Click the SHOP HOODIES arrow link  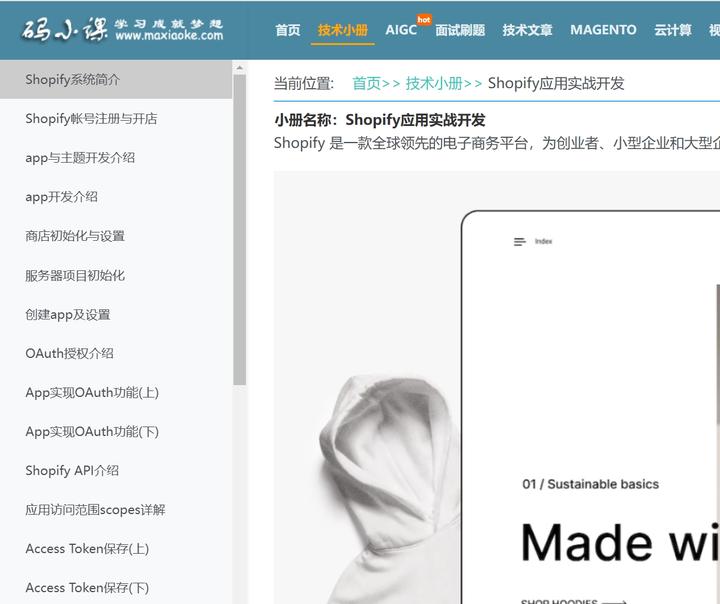pos(574,601)
